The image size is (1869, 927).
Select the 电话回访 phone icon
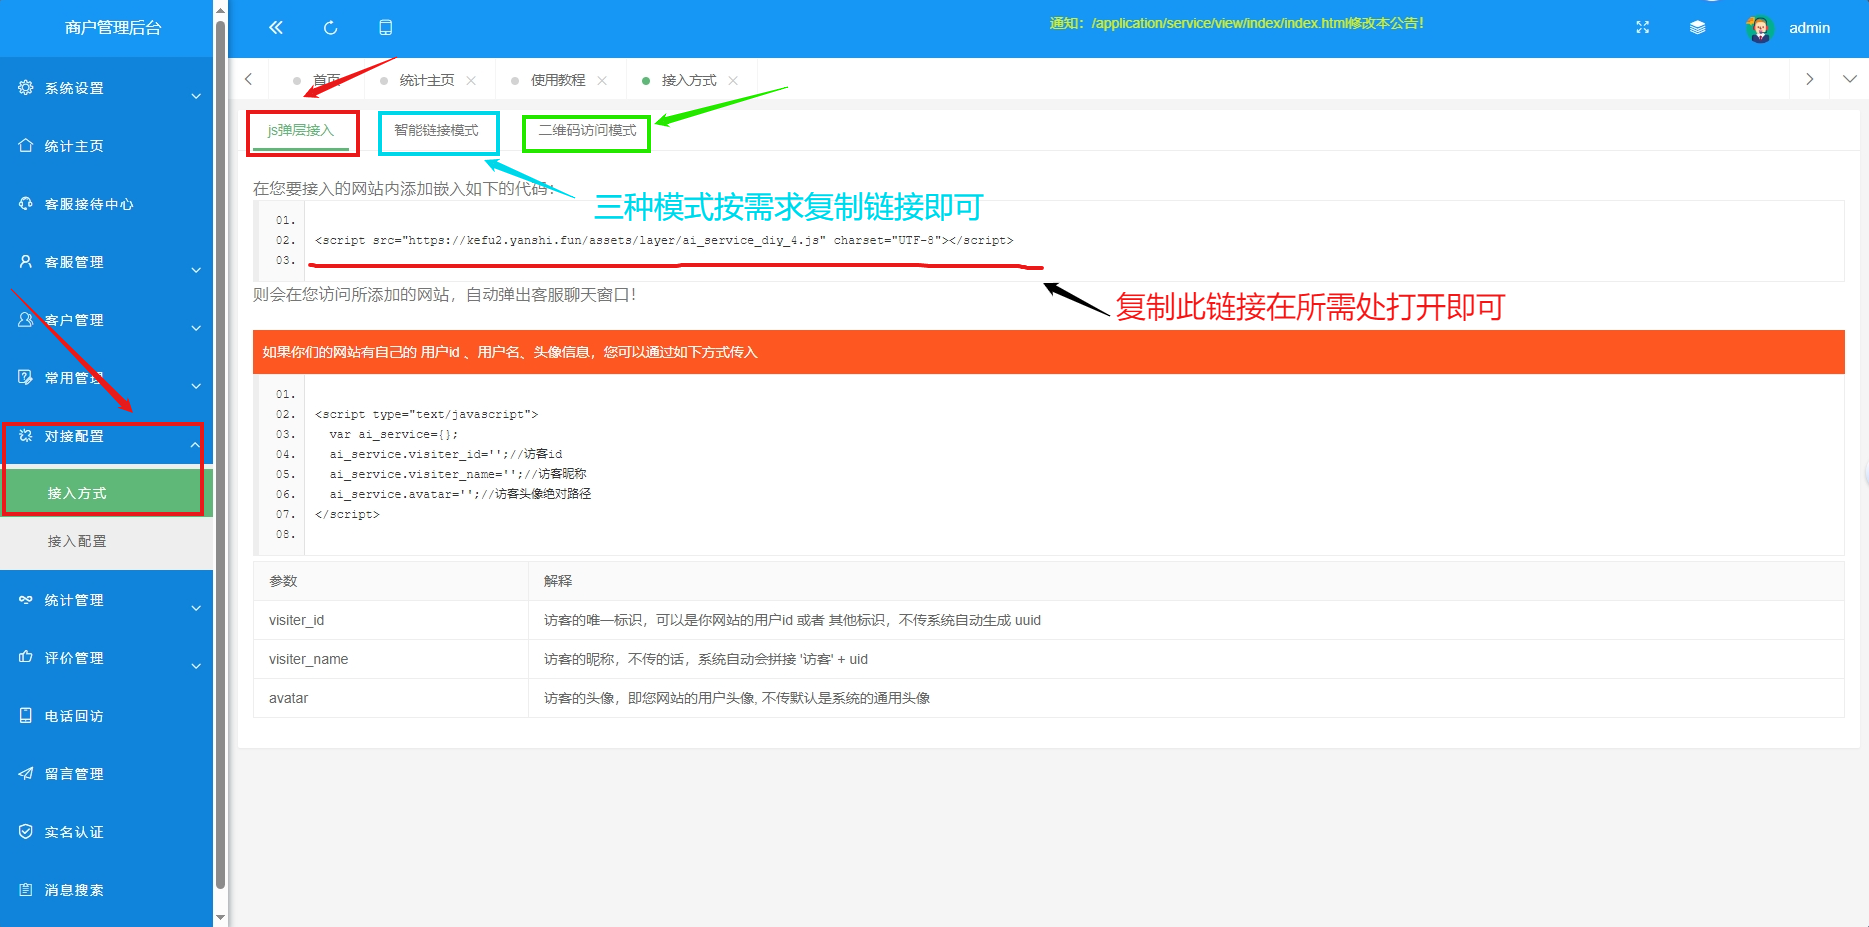point(26,715)
